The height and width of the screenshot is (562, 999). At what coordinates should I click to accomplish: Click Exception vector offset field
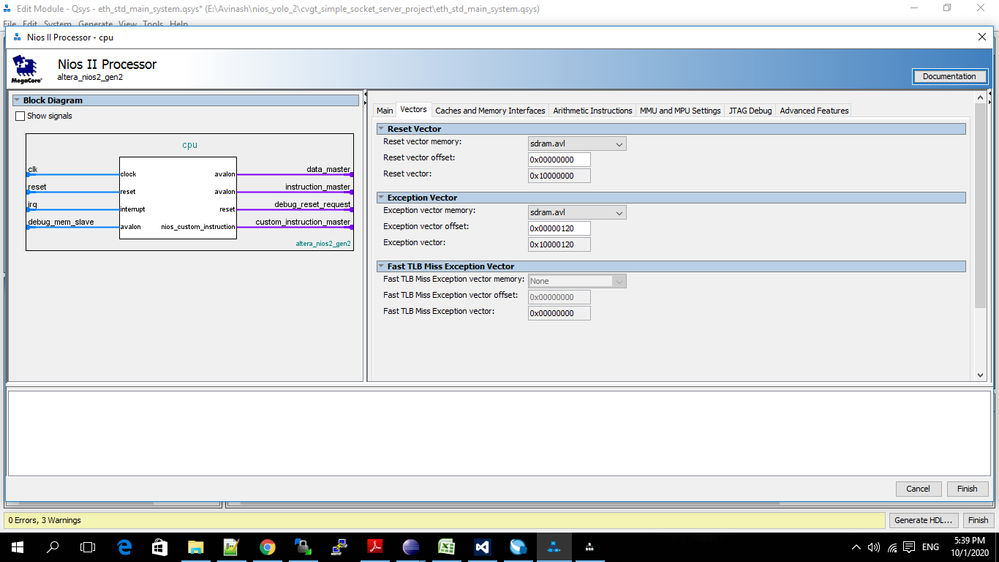point(559,229)
